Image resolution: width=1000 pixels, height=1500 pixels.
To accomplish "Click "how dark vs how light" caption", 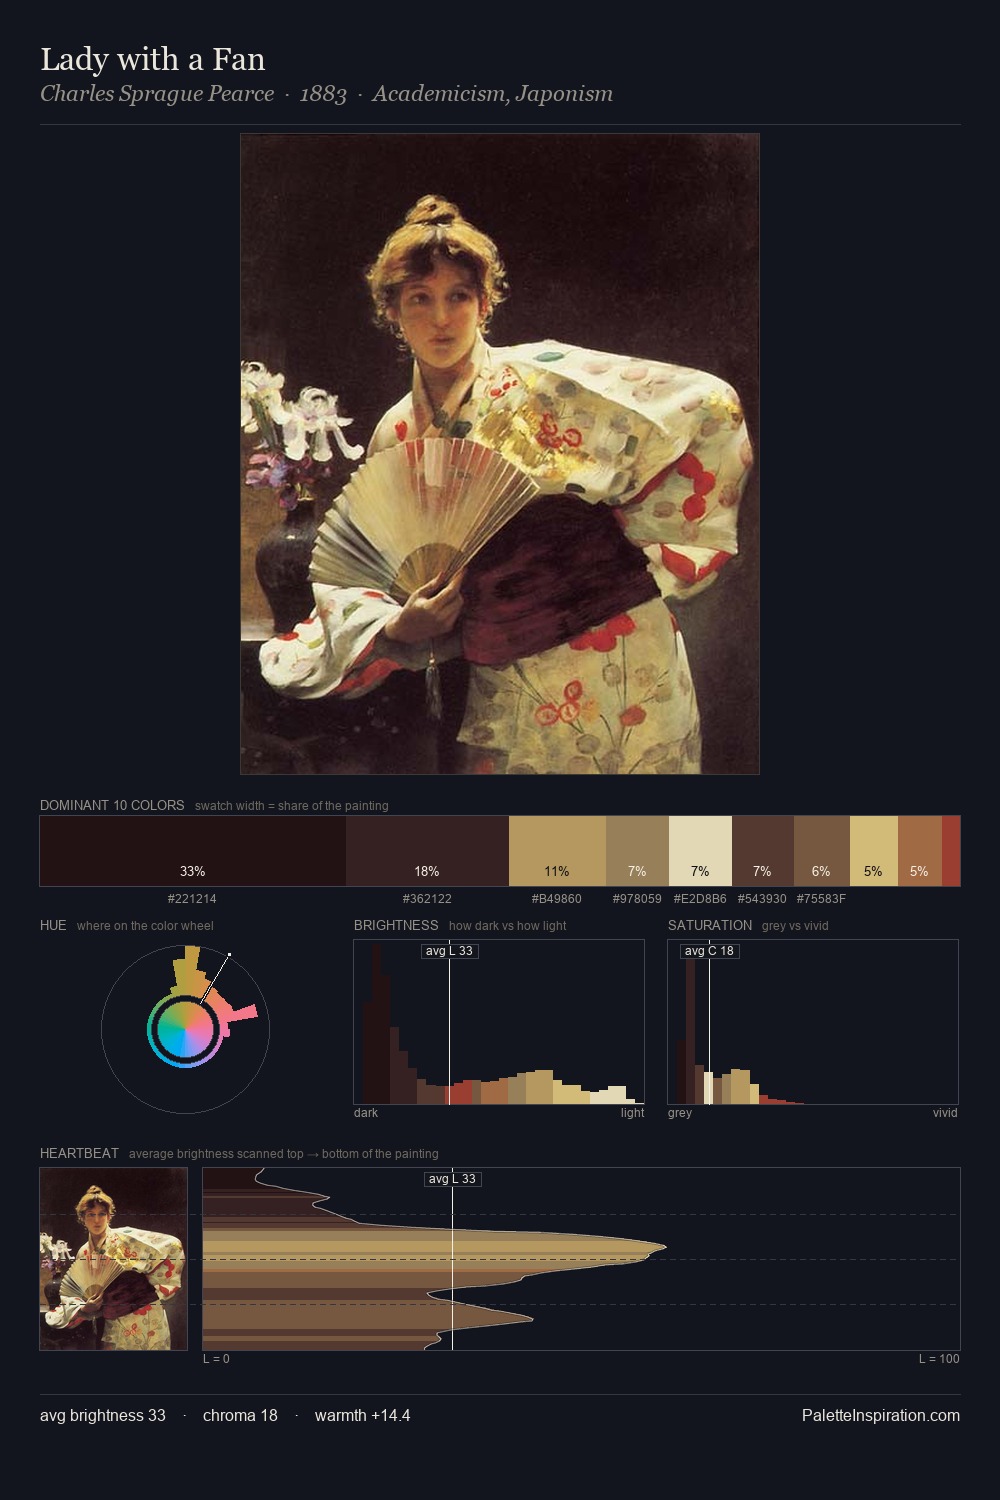I will [507, 926].
